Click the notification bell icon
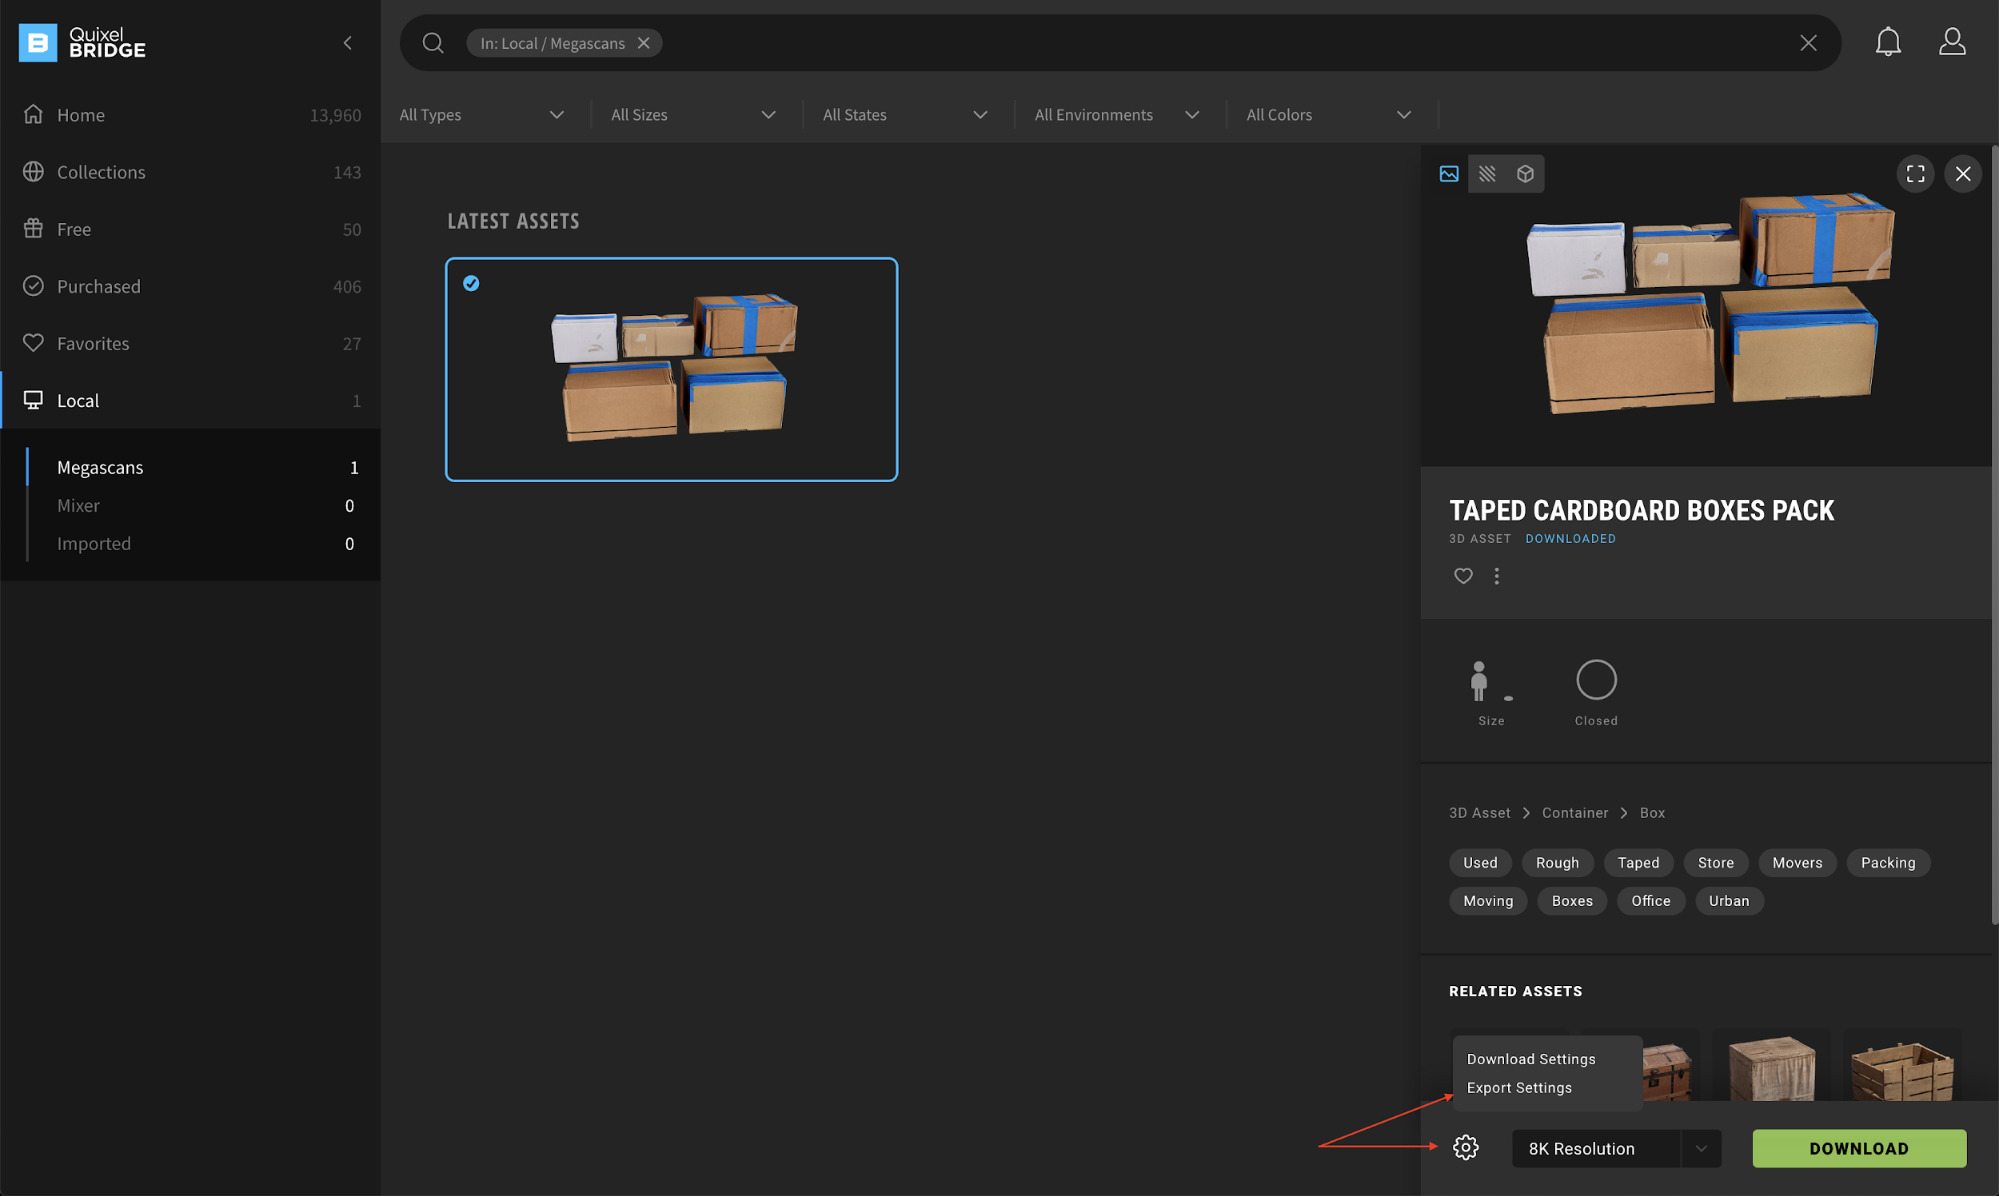Screen dimensions: 1999x1197 [x=1888, y=41]
